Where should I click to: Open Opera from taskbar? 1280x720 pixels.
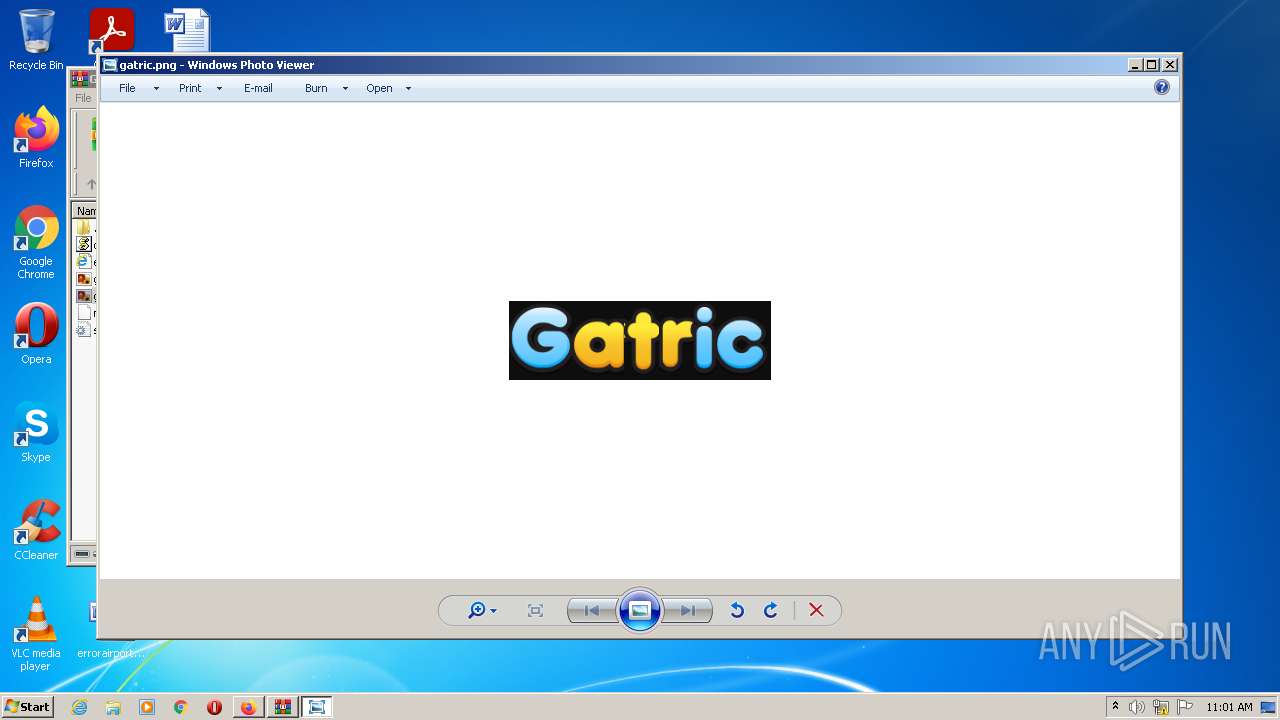point(214,707)
